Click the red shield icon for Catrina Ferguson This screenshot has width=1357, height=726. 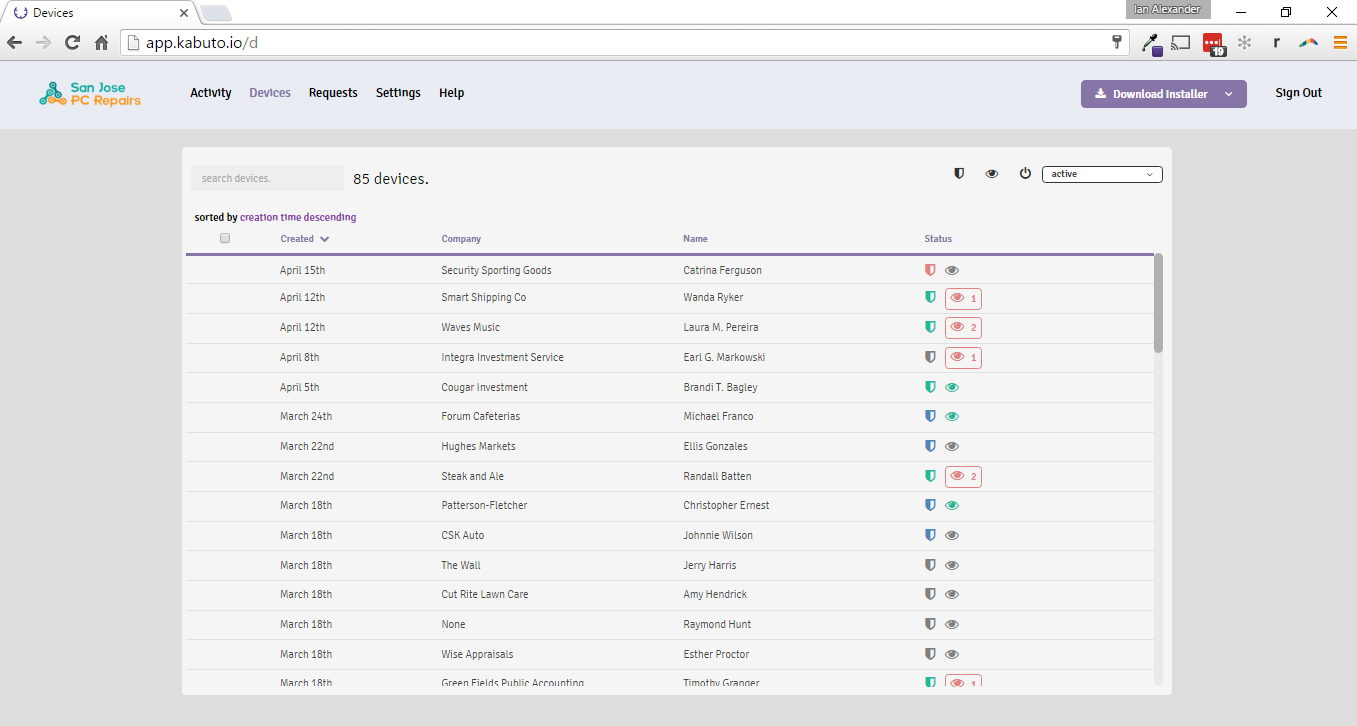930,270
